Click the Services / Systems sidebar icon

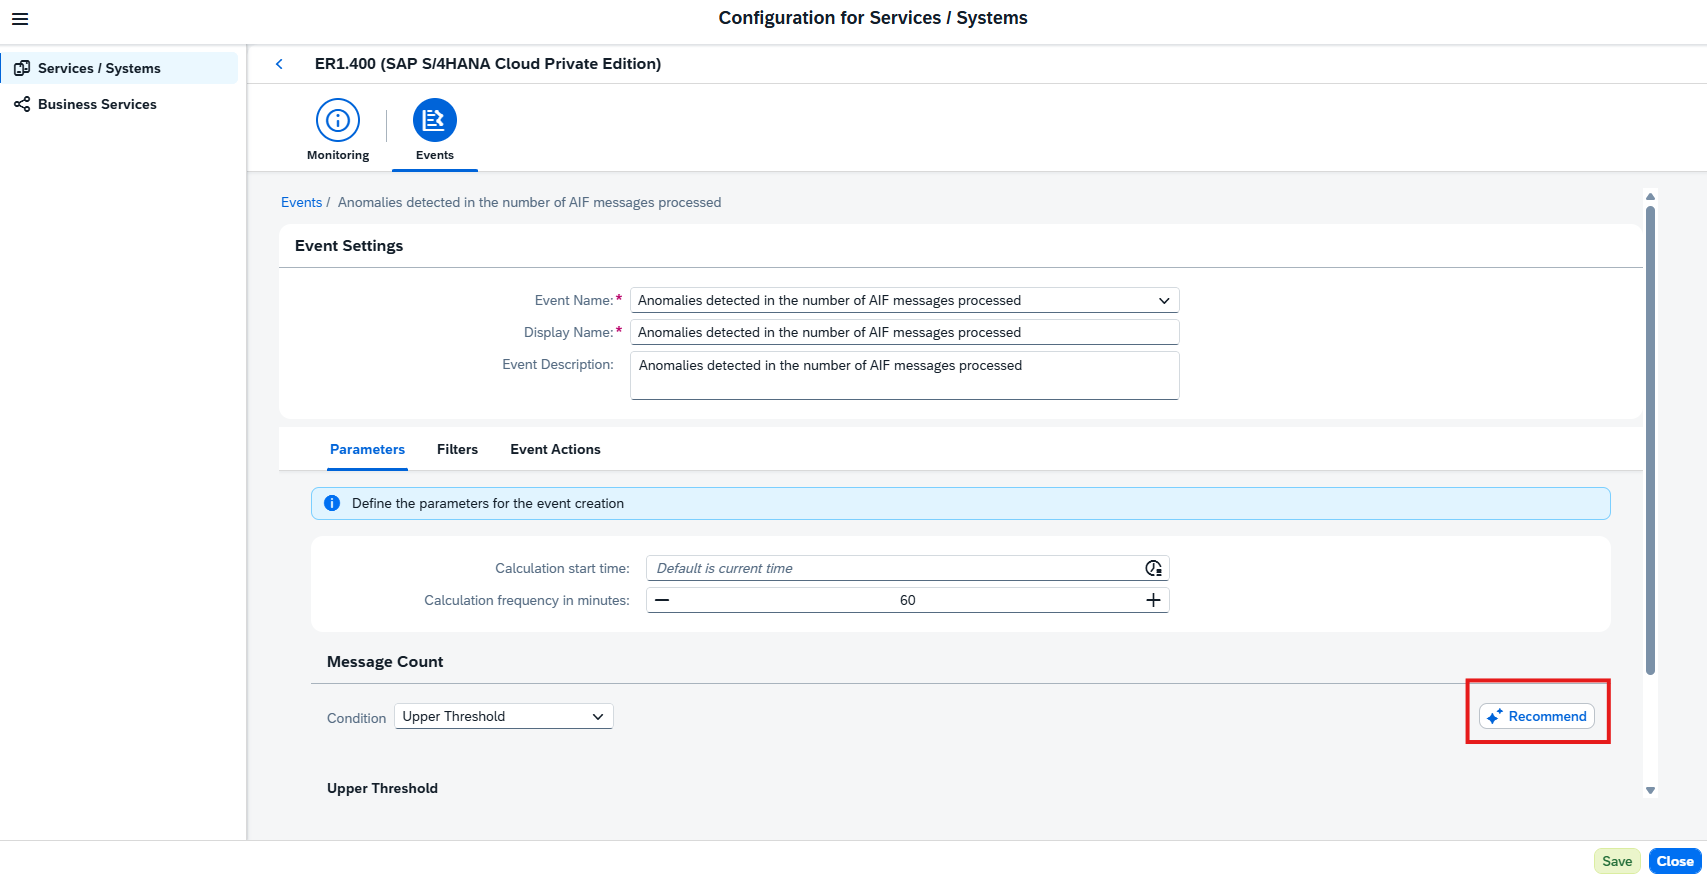click(22, 68)
